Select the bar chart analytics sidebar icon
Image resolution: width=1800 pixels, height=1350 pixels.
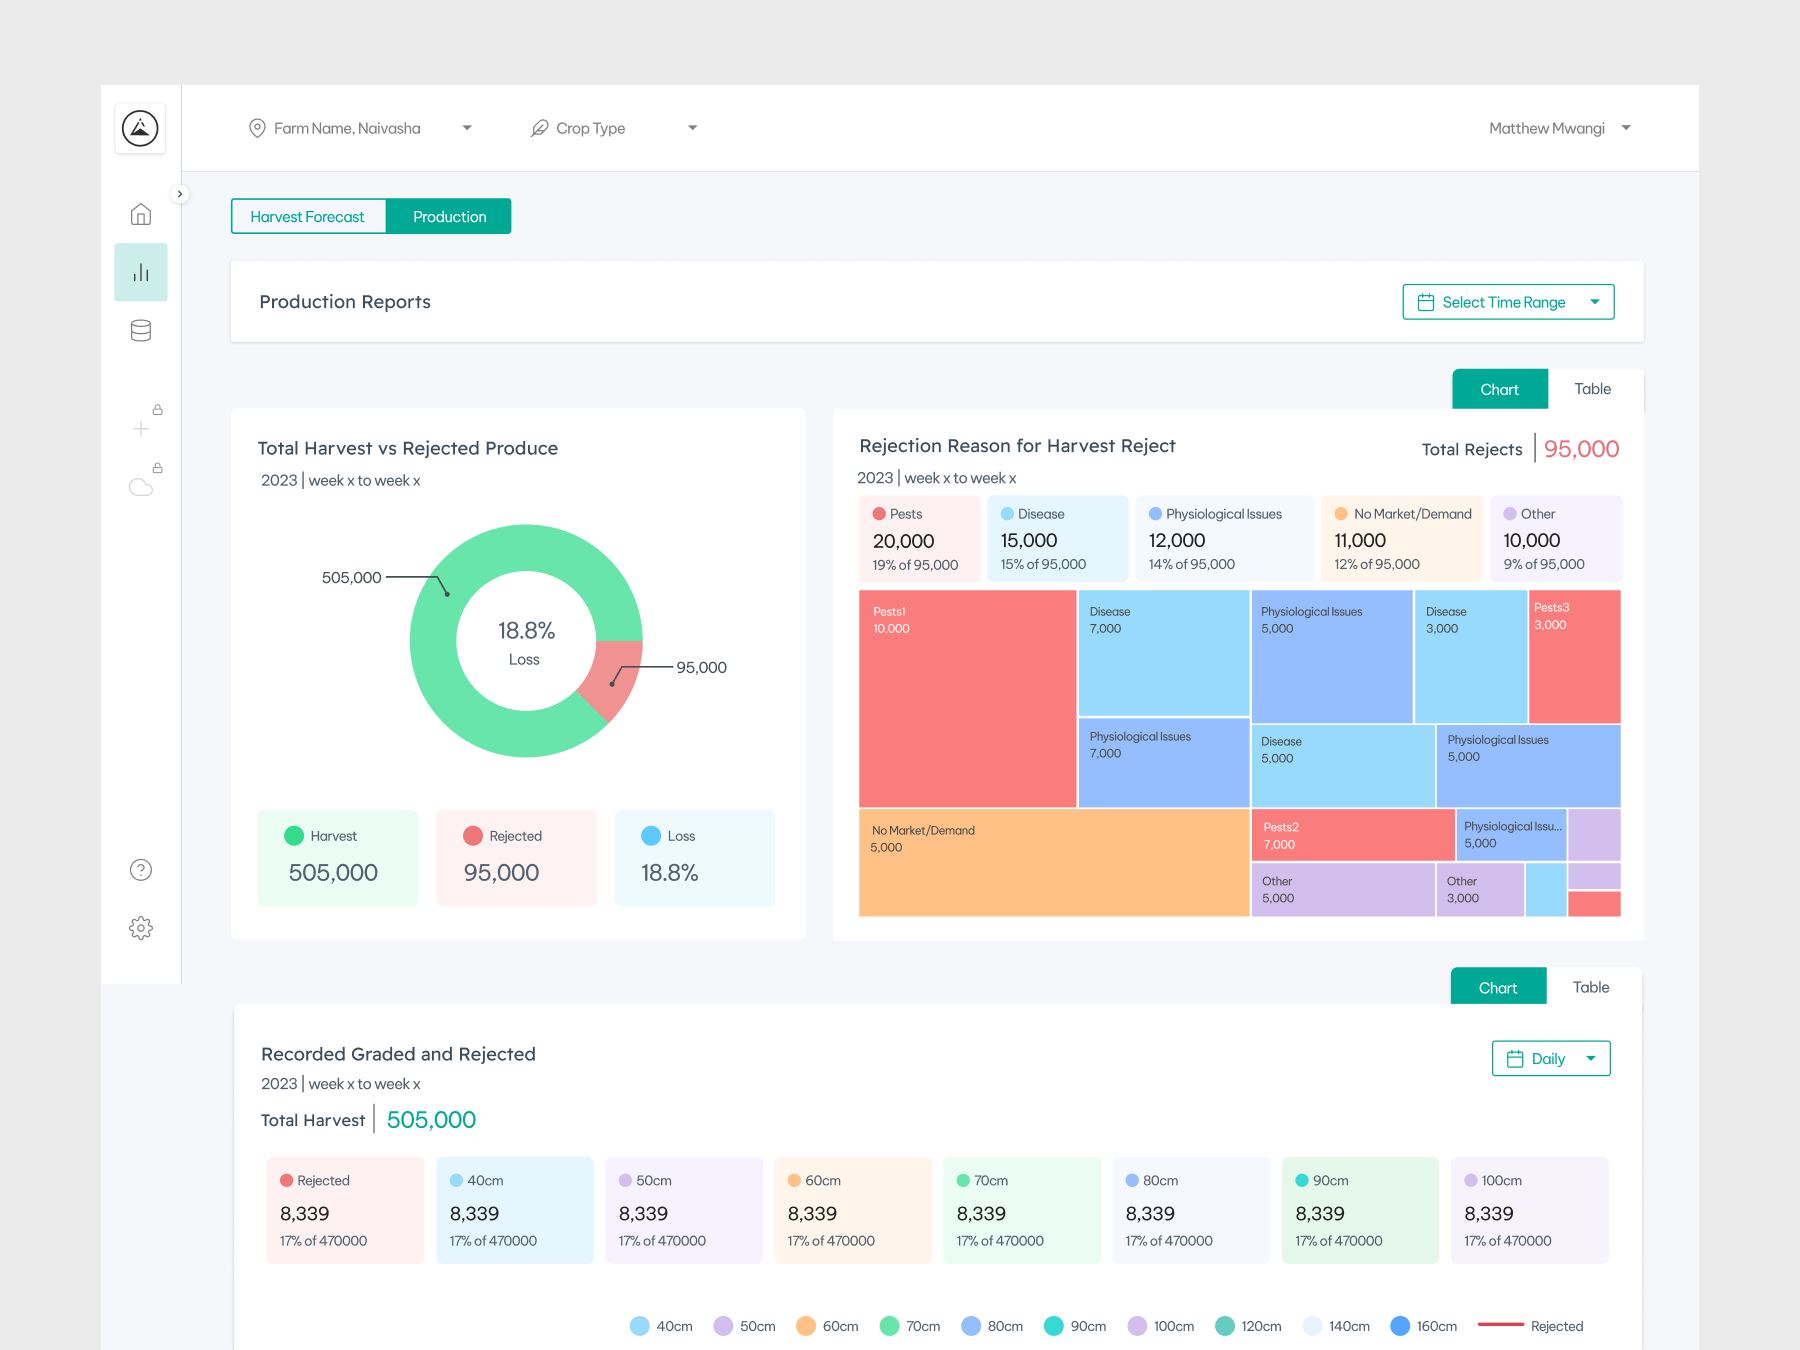pyautogui.click(x=141, y=272)
